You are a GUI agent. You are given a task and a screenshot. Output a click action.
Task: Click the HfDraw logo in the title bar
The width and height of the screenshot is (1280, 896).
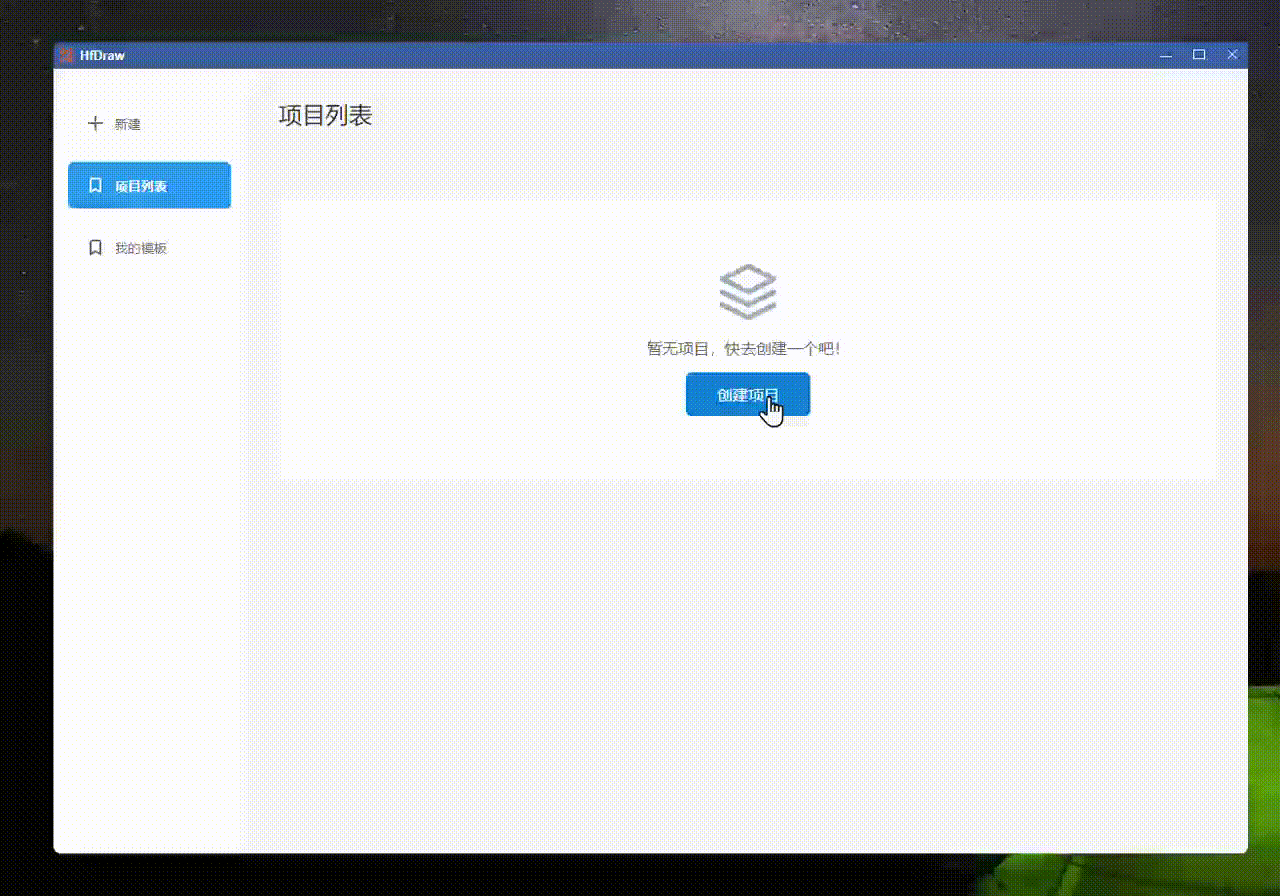tap(66, 55)
